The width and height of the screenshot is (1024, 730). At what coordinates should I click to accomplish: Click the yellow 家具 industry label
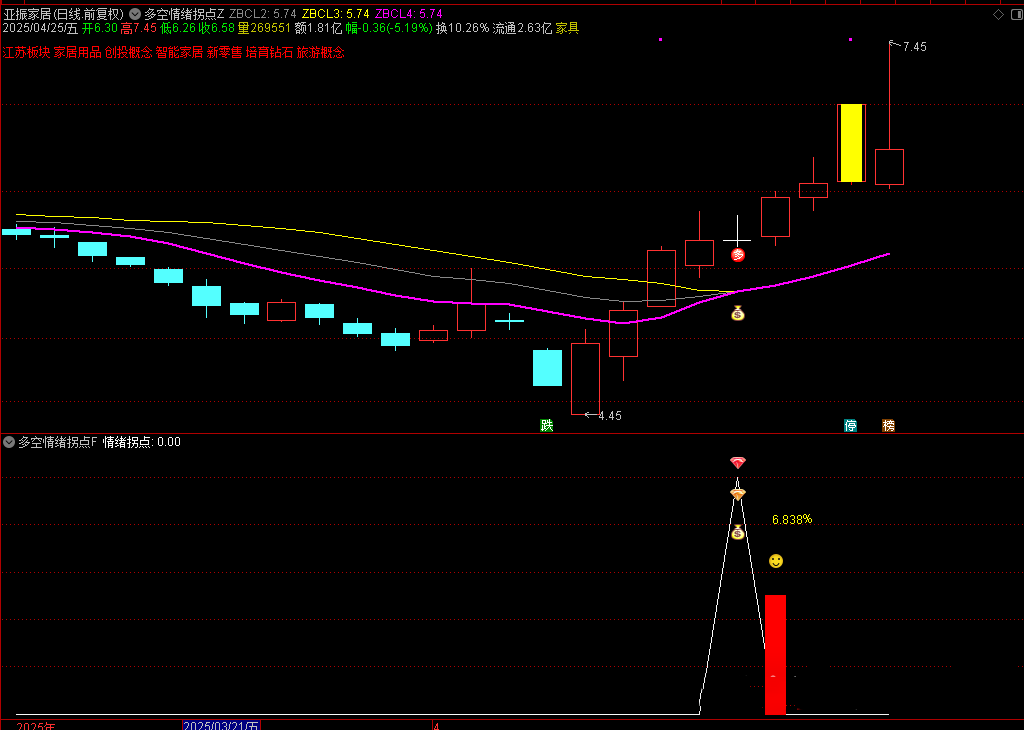coord(567,28)
